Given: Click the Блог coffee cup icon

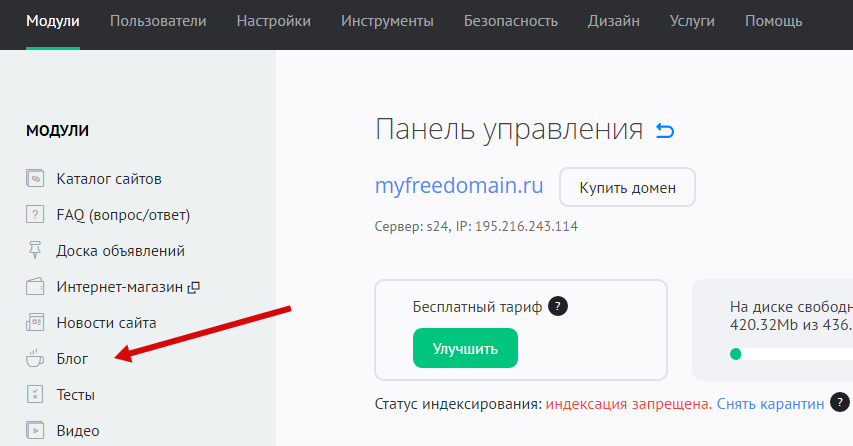Looking at the screenshot, I should (36, 358).
